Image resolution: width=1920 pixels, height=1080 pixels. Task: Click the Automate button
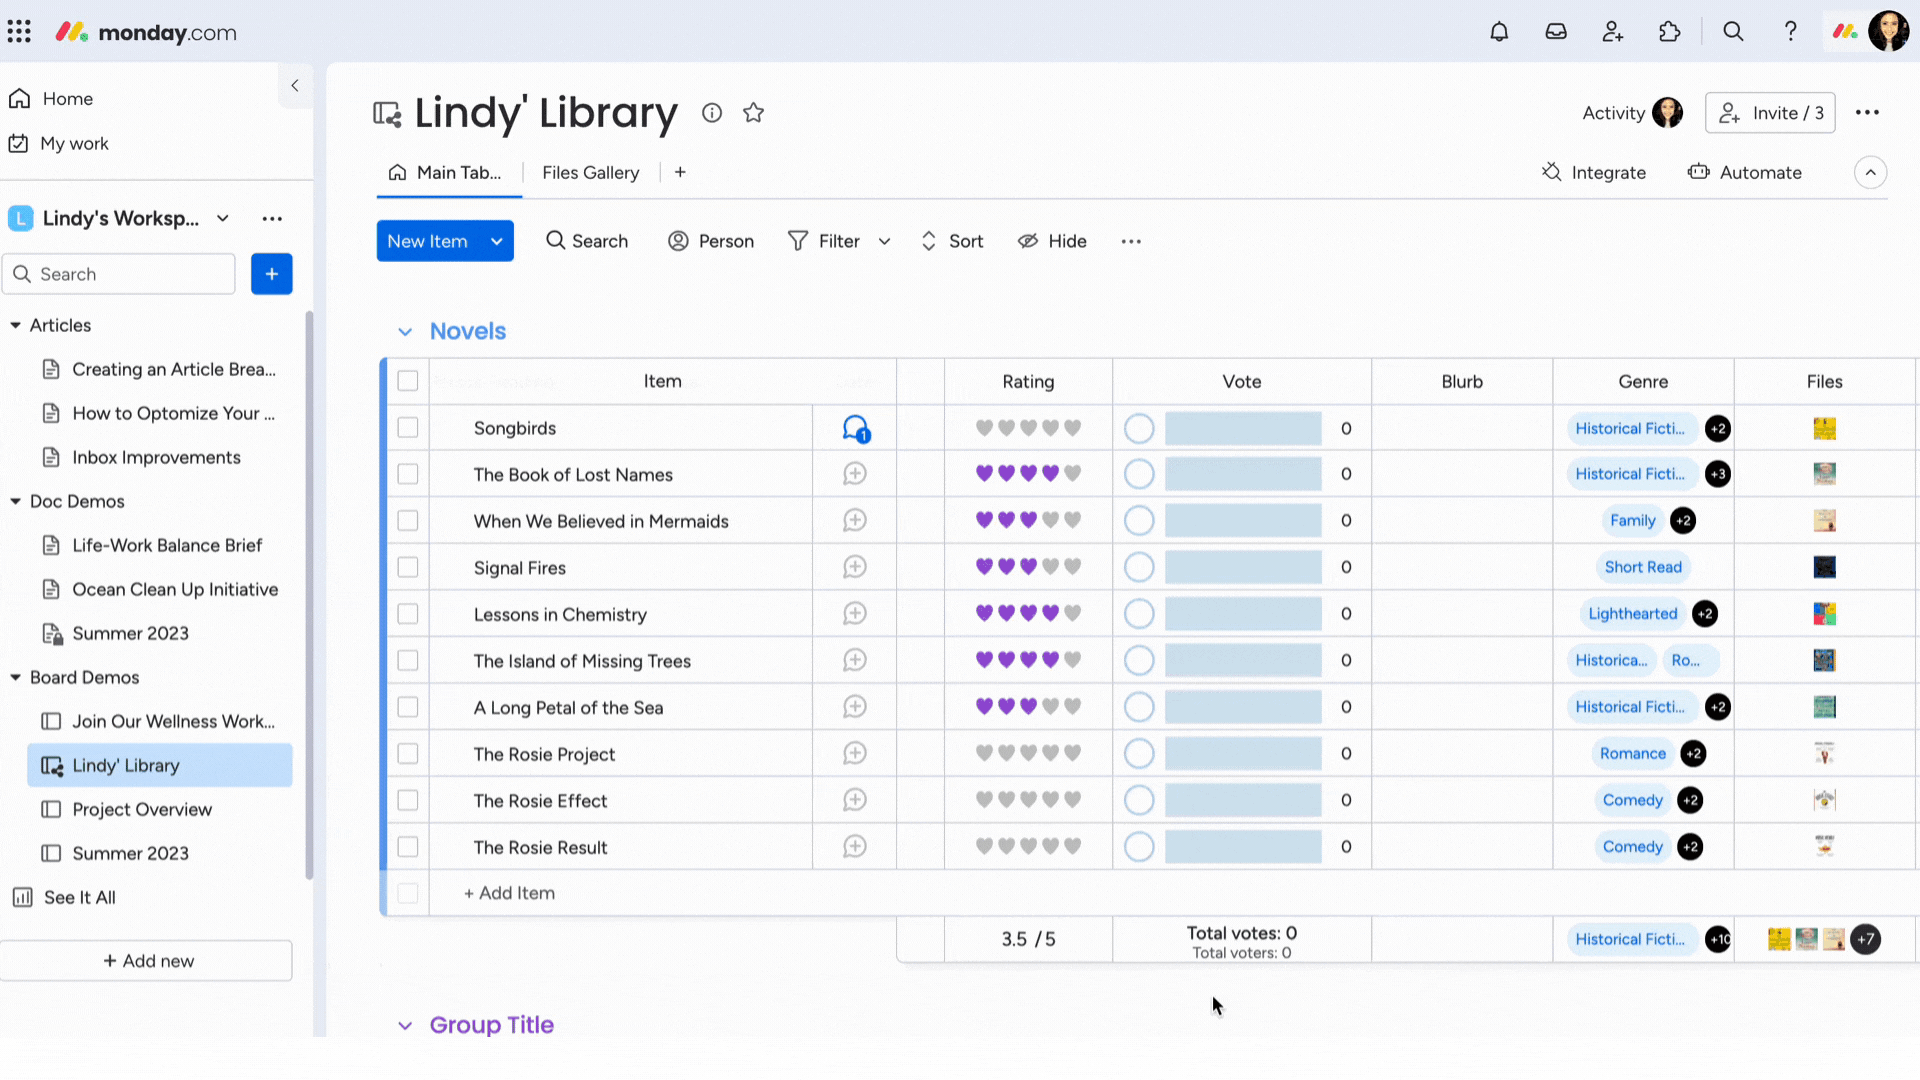point(1760,173)
